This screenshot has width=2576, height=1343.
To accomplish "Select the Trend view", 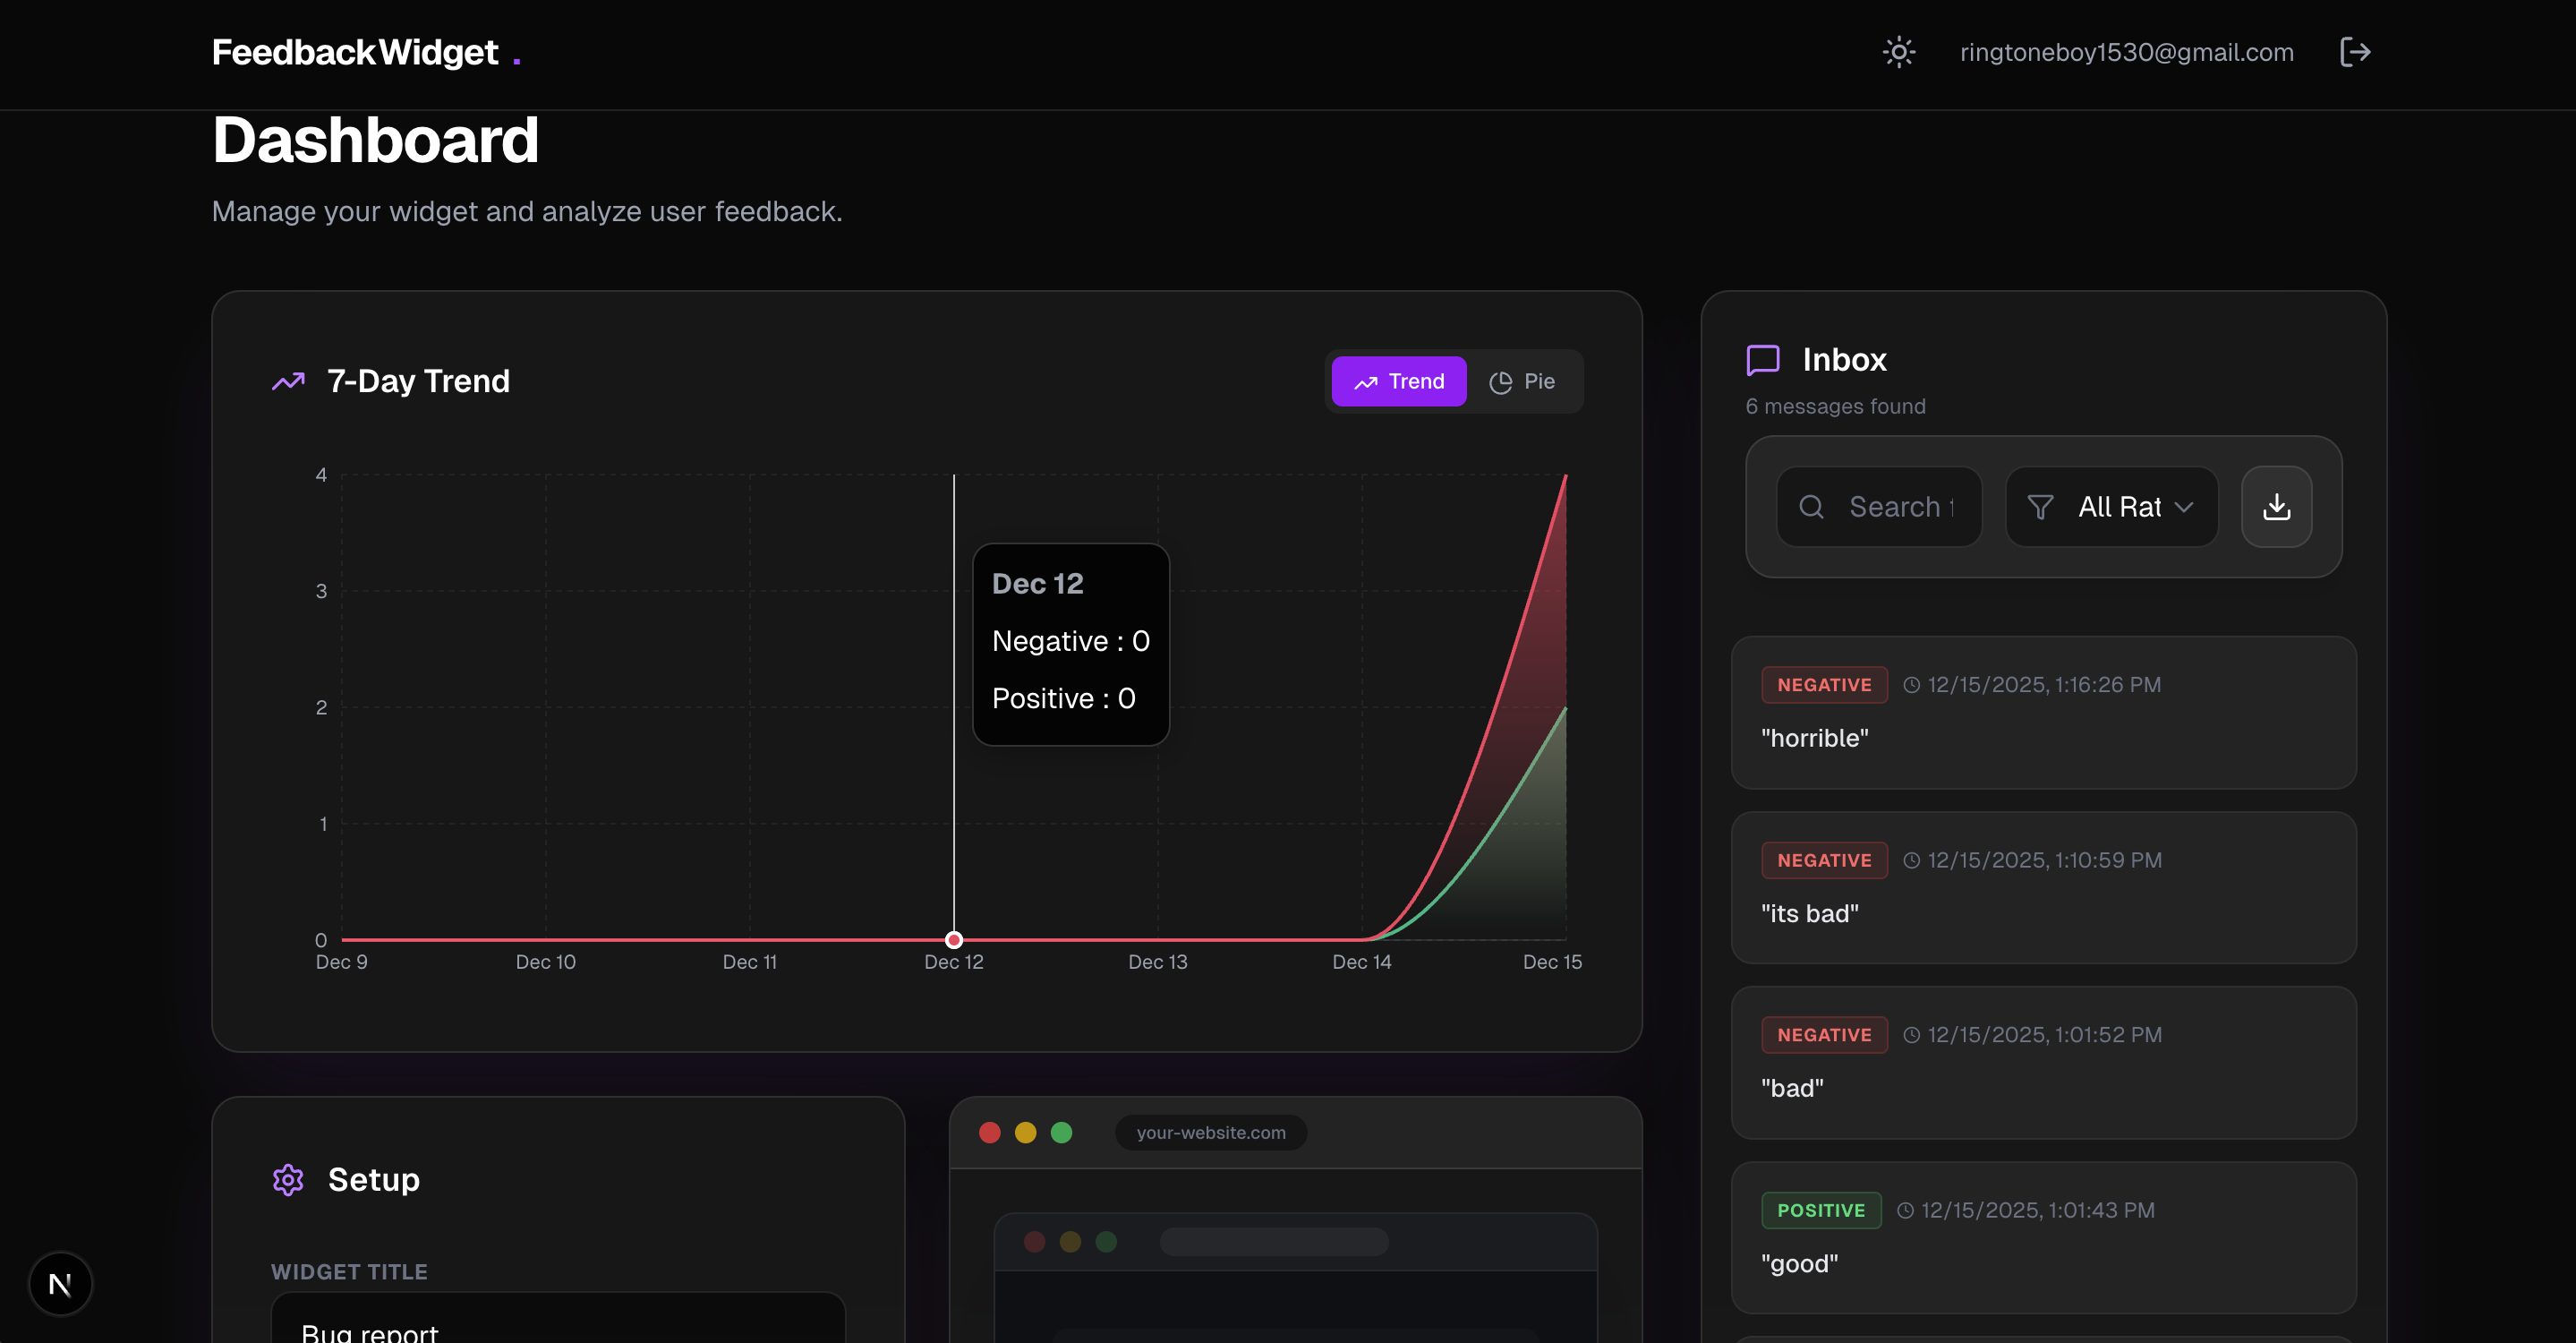I will 1398,381.
